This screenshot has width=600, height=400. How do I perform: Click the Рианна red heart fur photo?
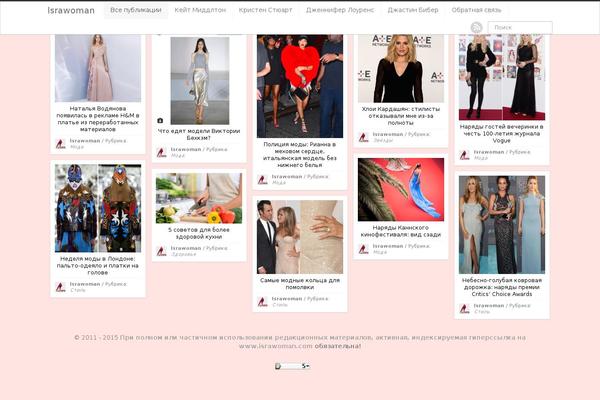click(300, 86)
